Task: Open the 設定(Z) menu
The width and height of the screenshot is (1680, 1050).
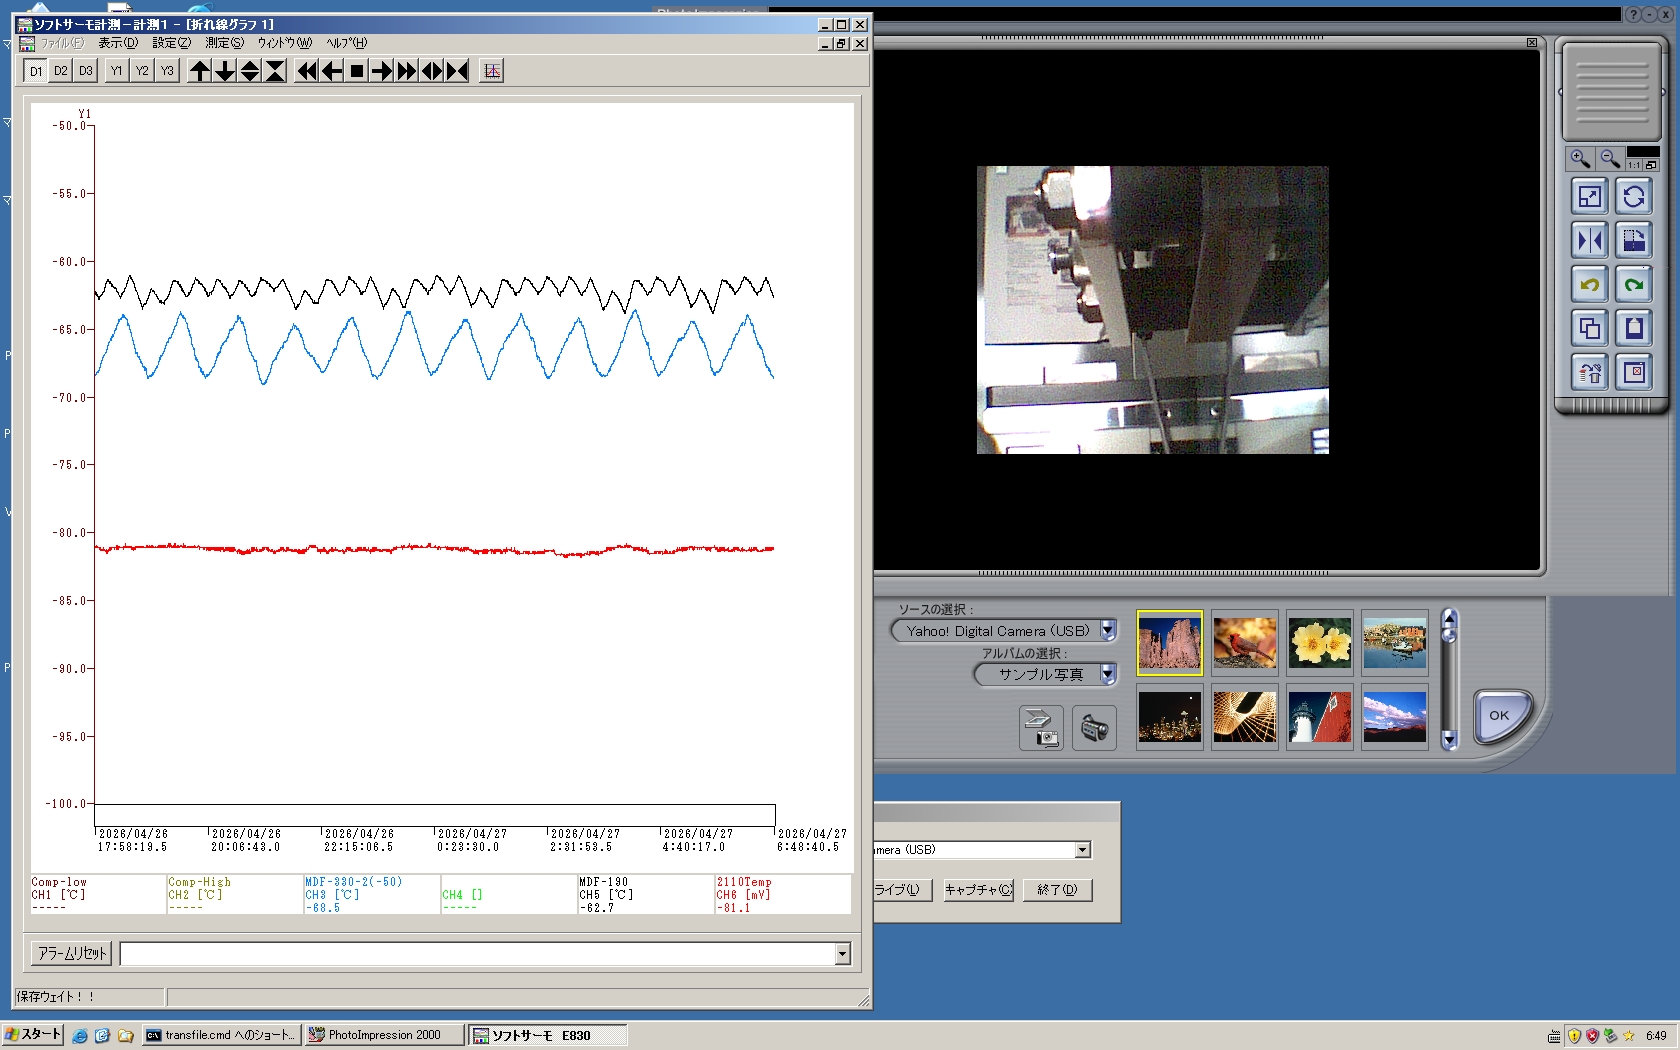Action: pos(171,43)
